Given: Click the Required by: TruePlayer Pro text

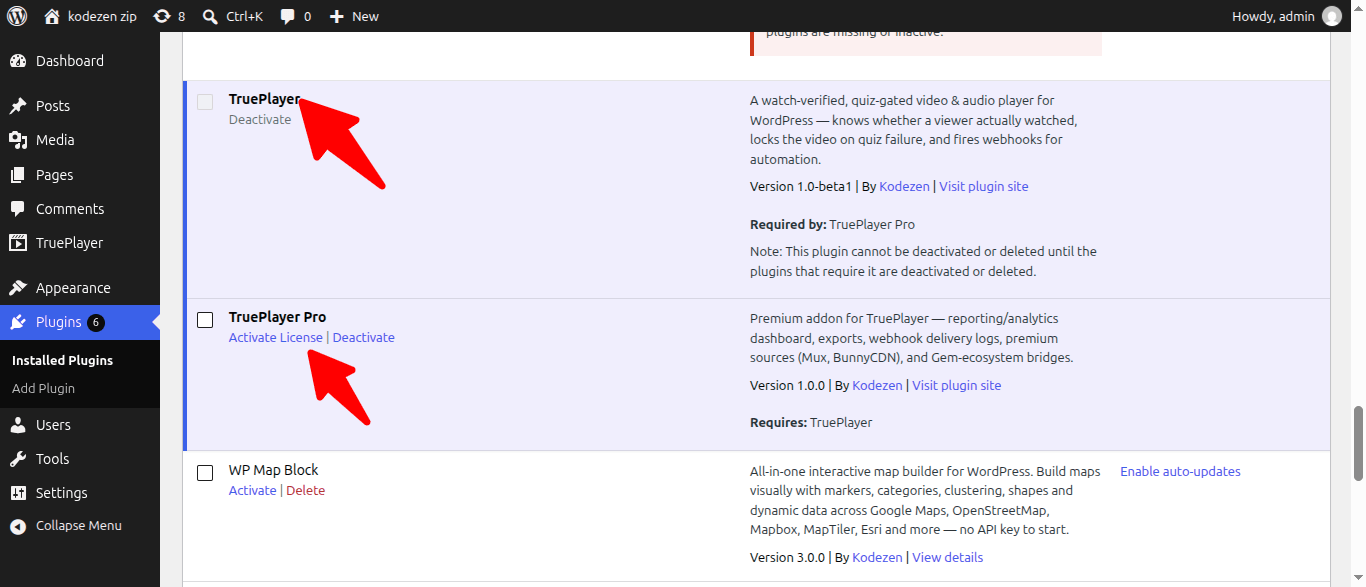Looking at the screenshot, I should (x=832, y=224).
